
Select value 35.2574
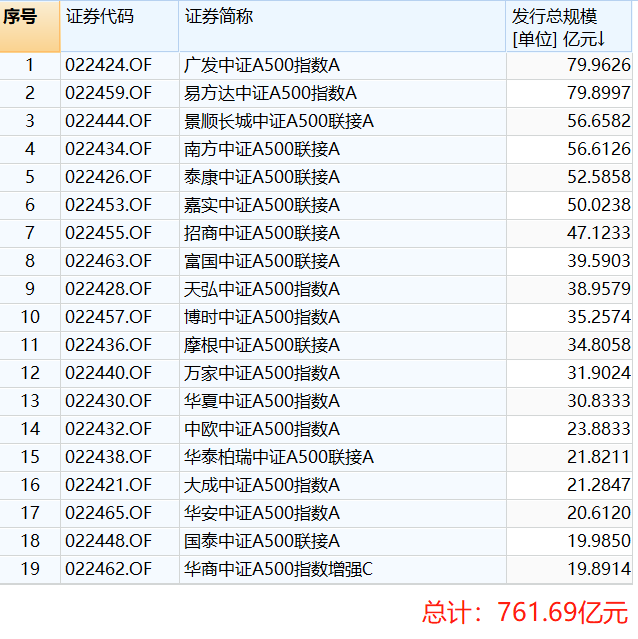pos(569,317)
